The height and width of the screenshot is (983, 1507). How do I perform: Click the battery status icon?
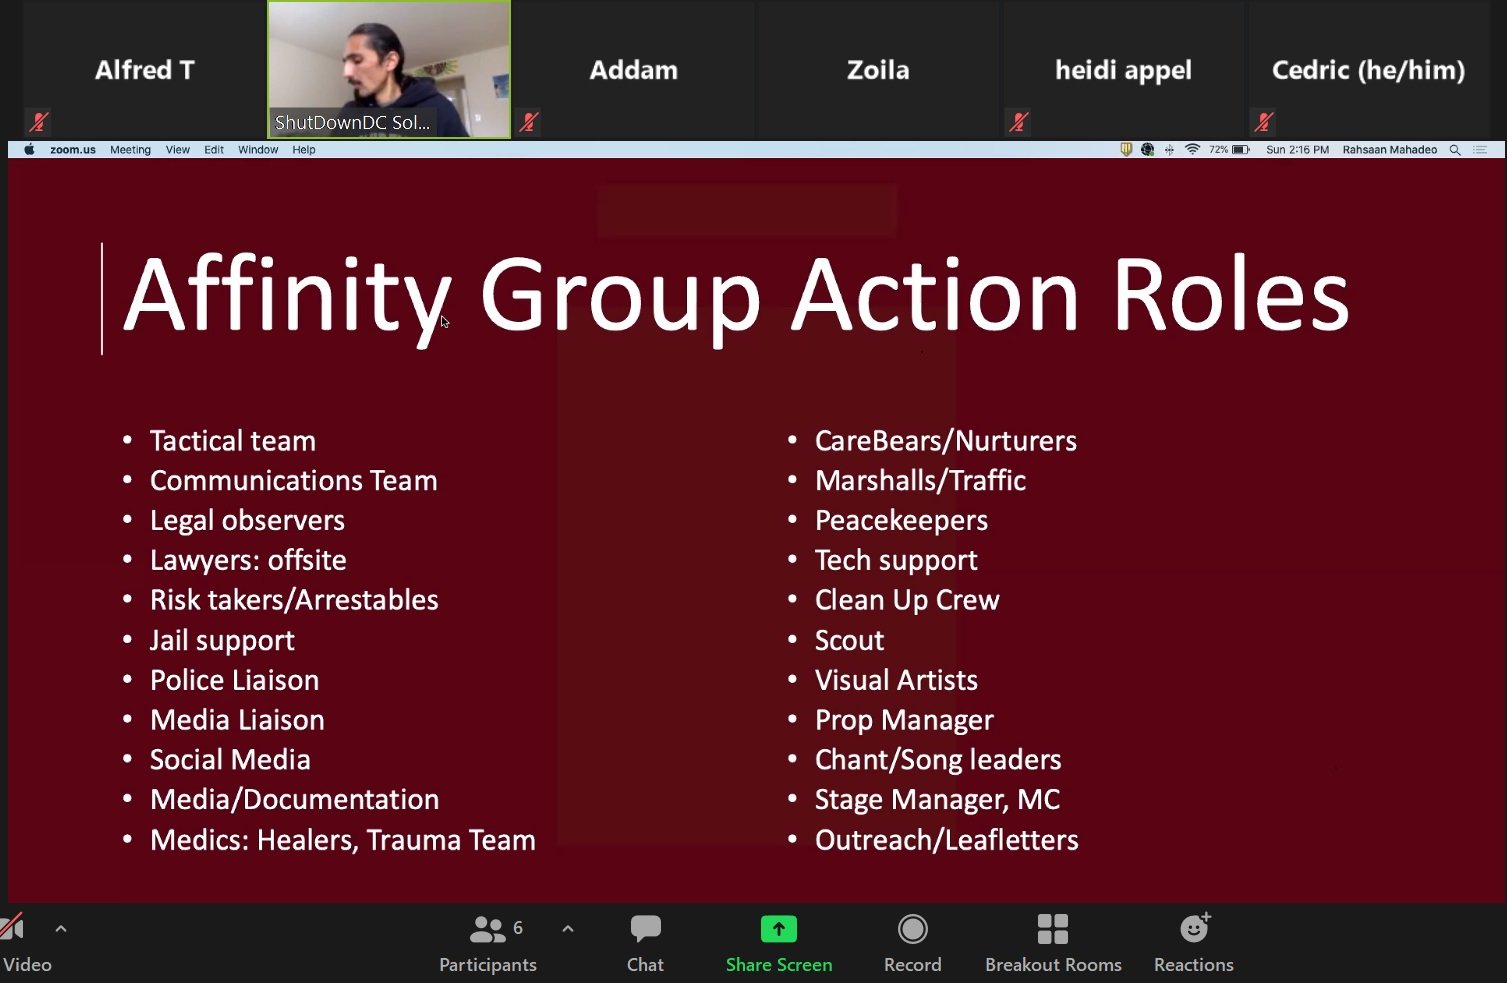tap(1241, 150)
